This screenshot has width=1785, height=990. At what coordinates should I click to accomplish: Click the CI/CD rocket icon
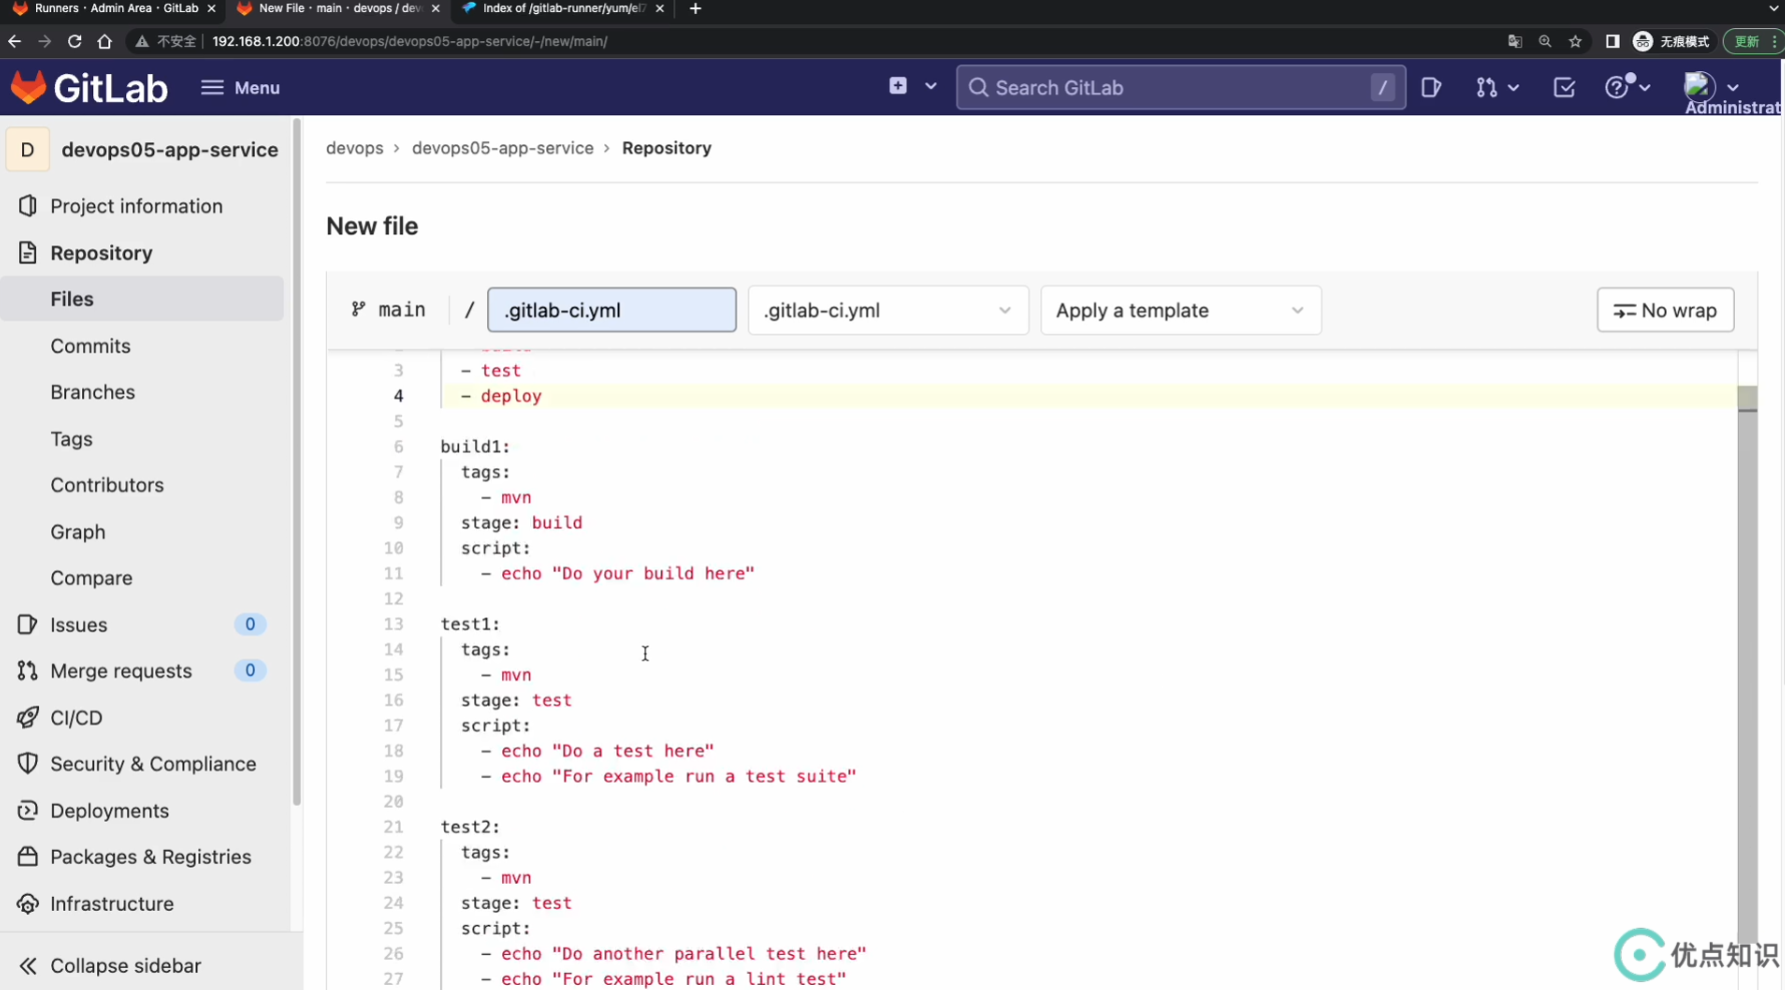[x=28, y=718]
